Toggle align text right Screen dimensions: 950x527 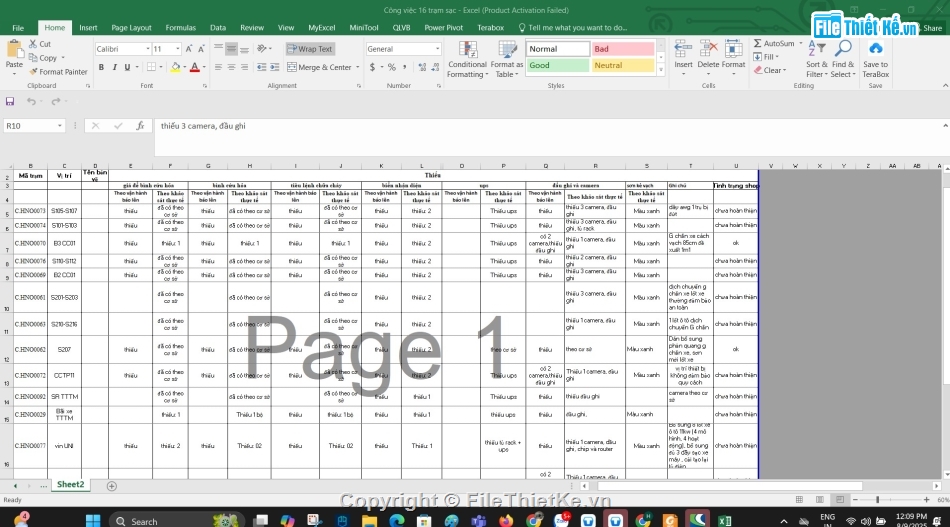(x=244, y=67)
